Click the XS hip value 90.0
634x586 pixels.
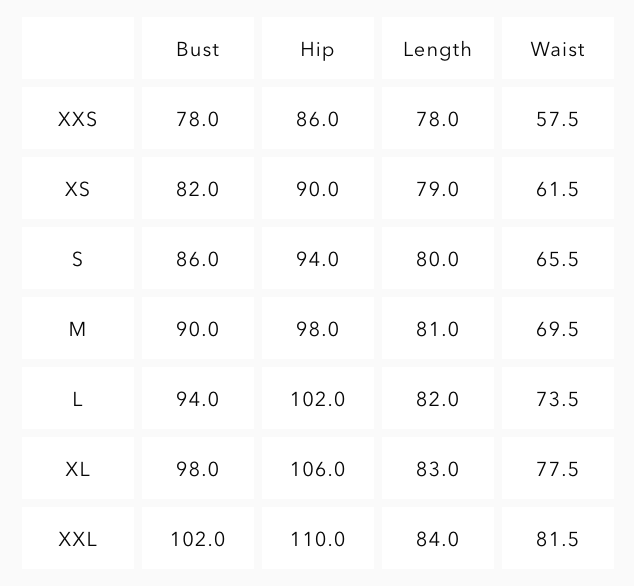(318, 189)
